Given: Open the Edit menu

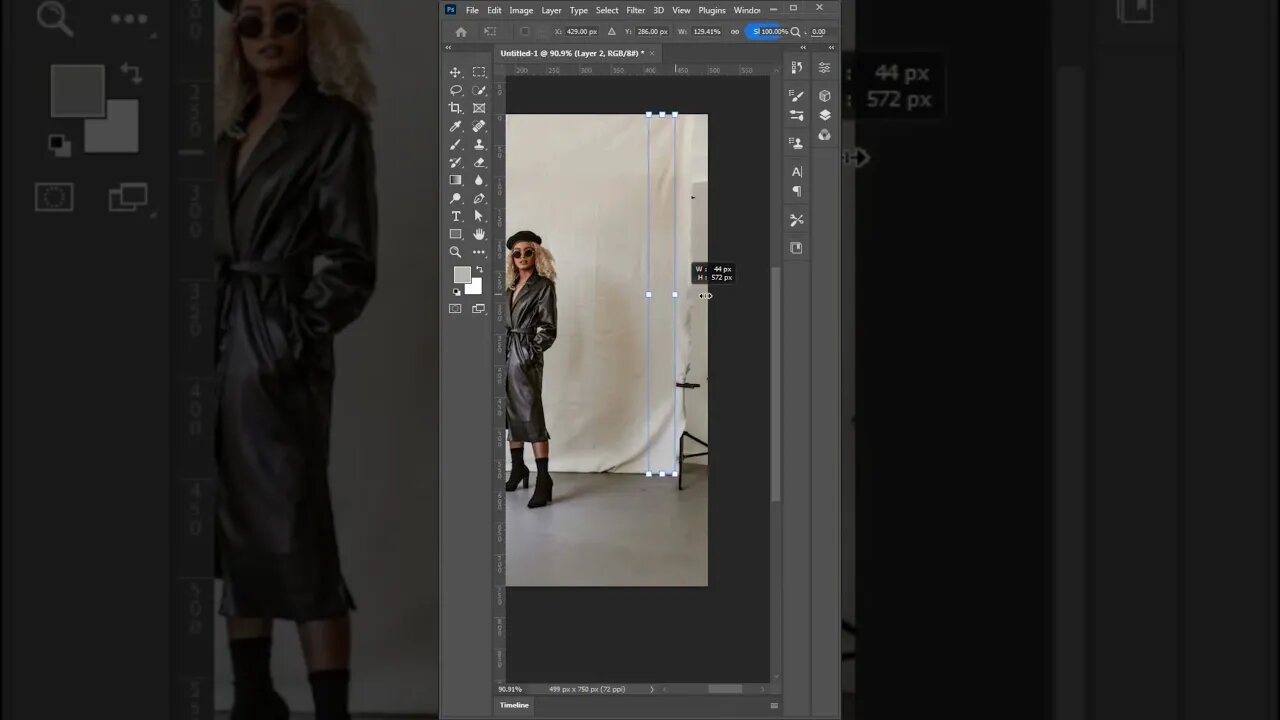Looking at the screenshot, I should click(494, 10).
